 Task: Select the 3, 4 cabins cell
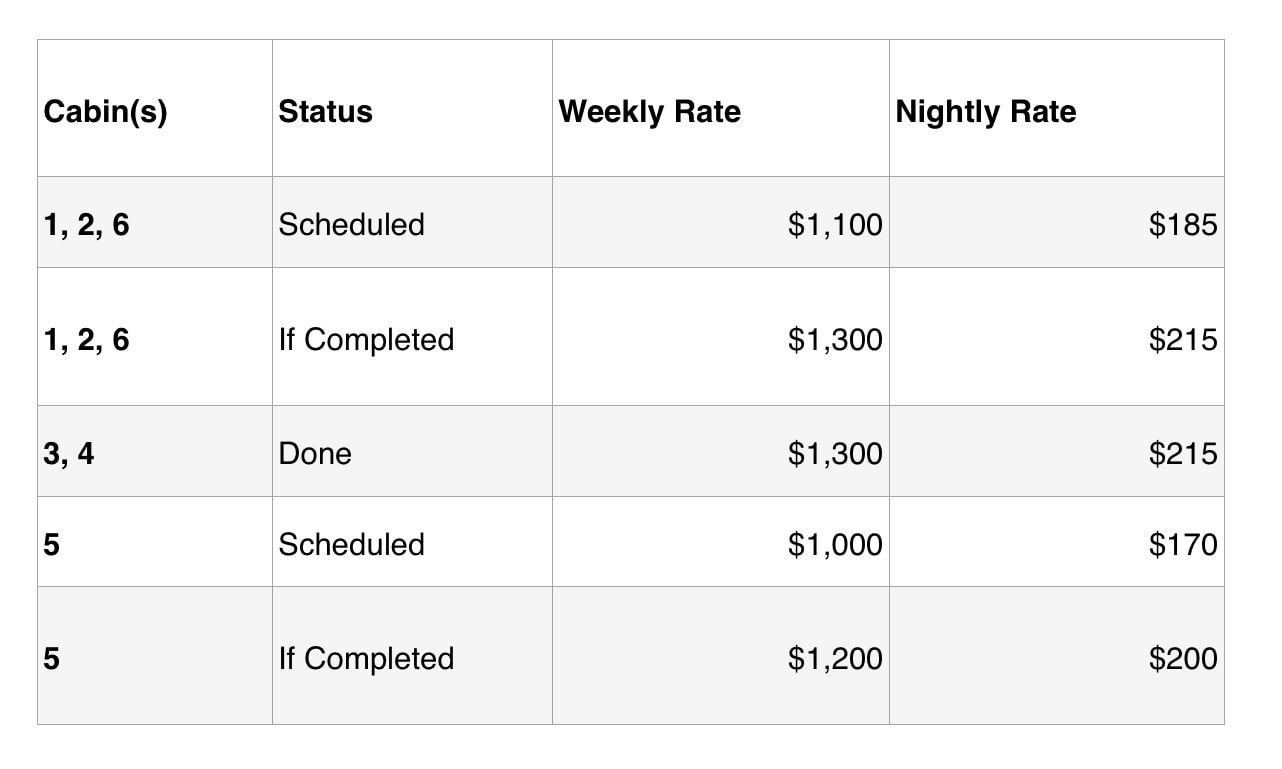click(155, 452)
